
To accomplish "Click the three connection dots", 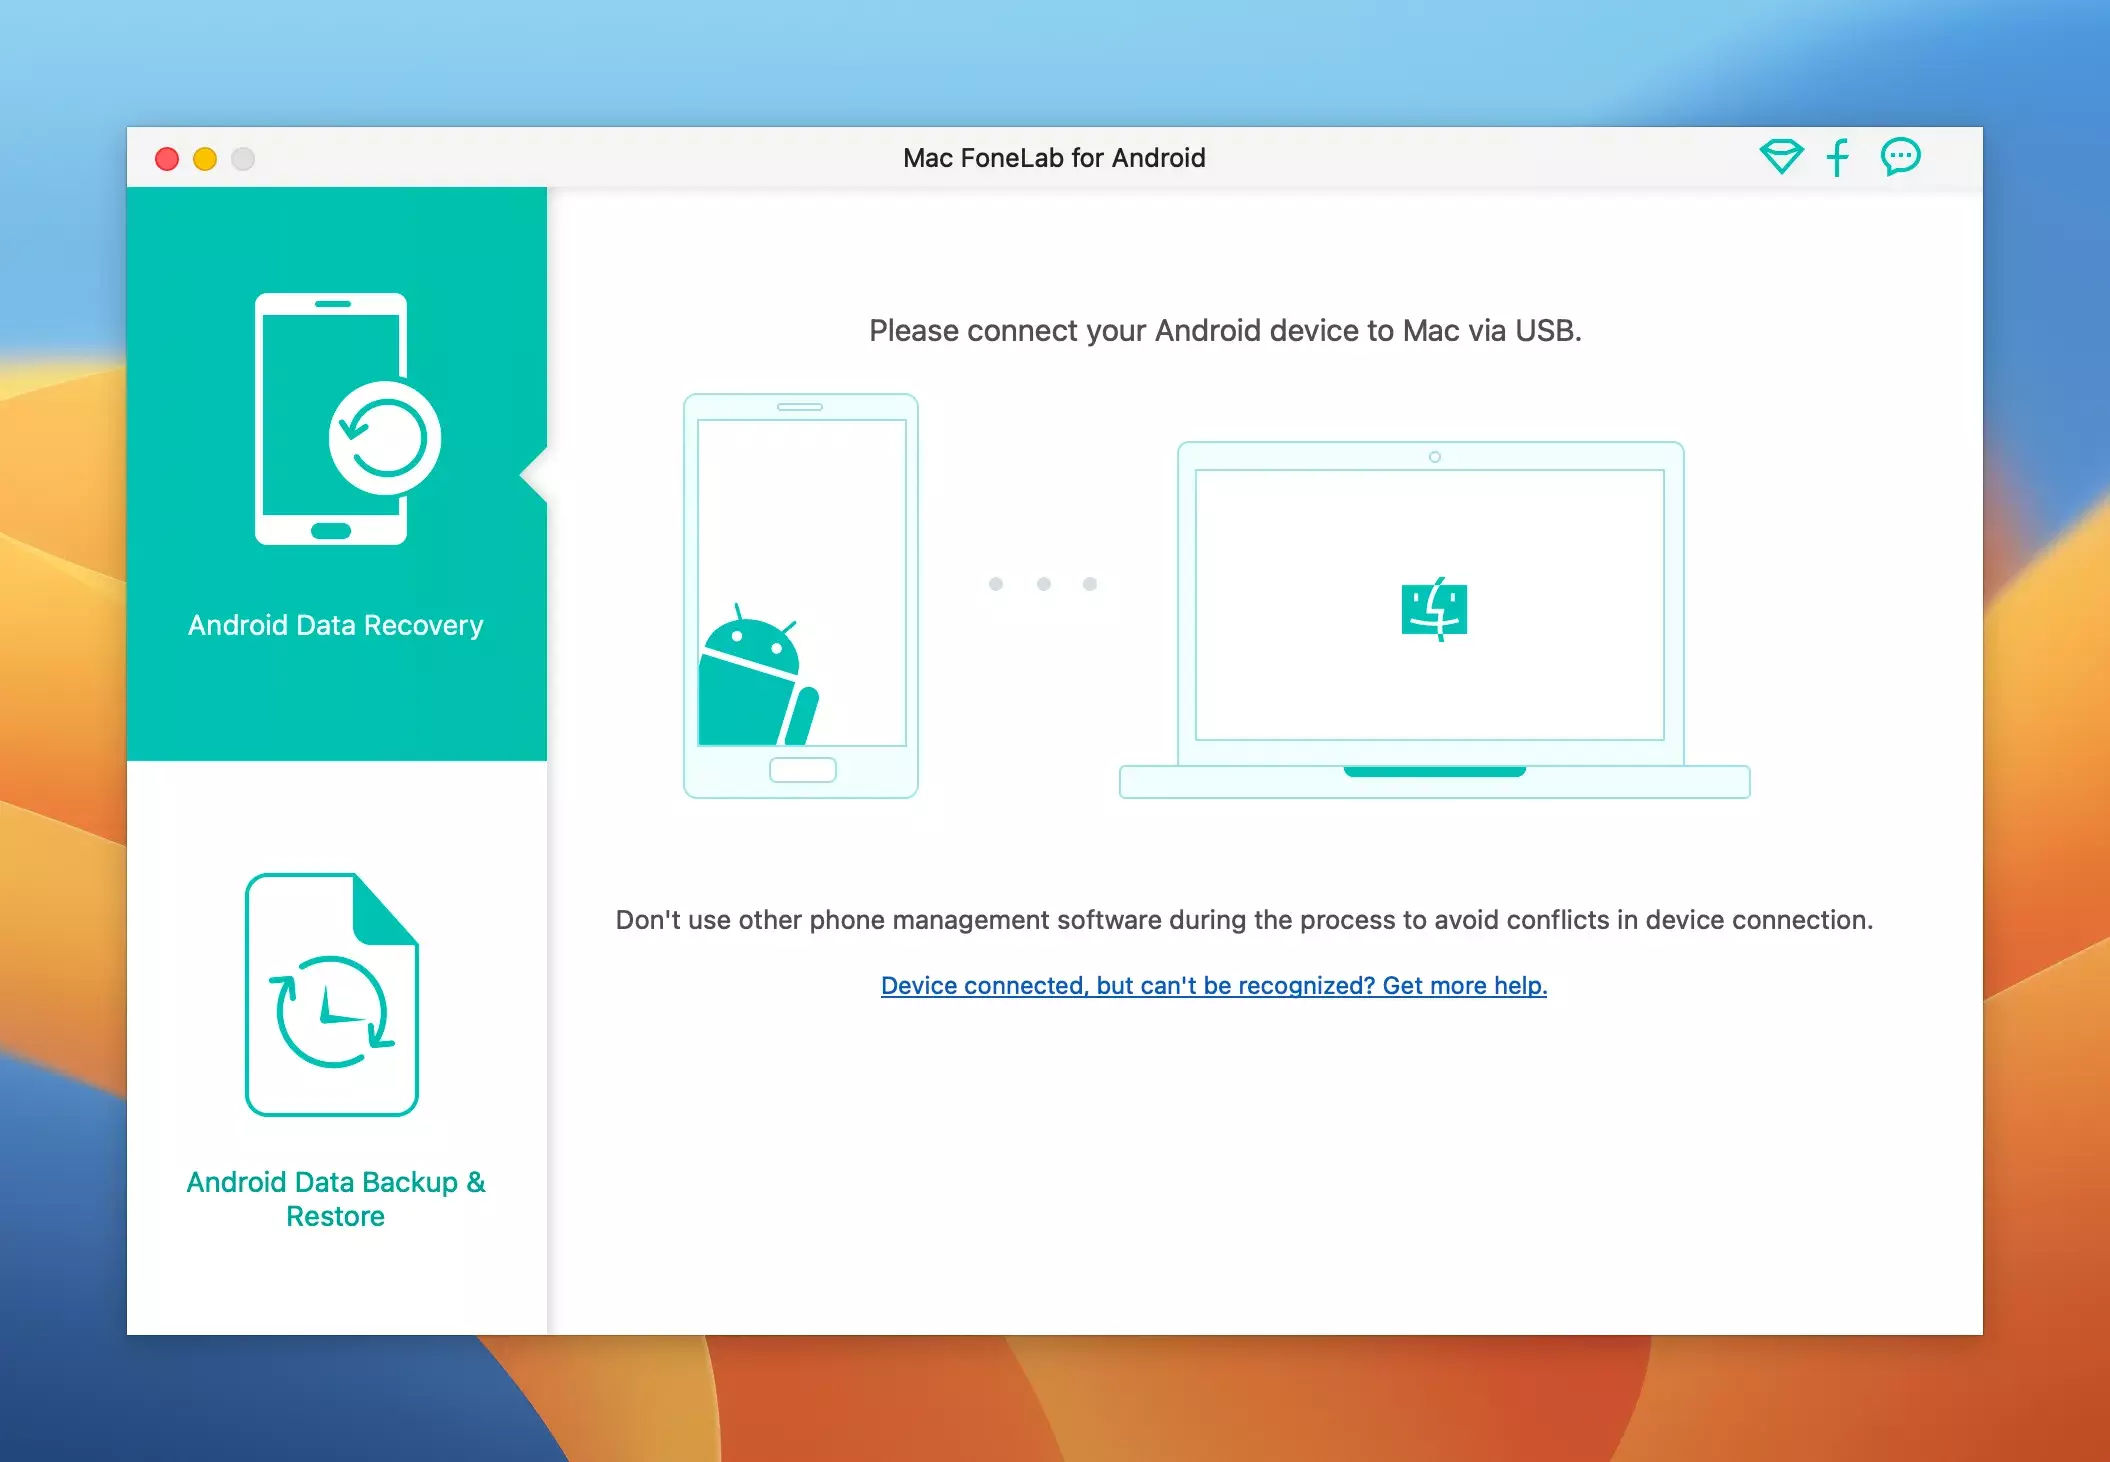I will (x=1043, y=584).
